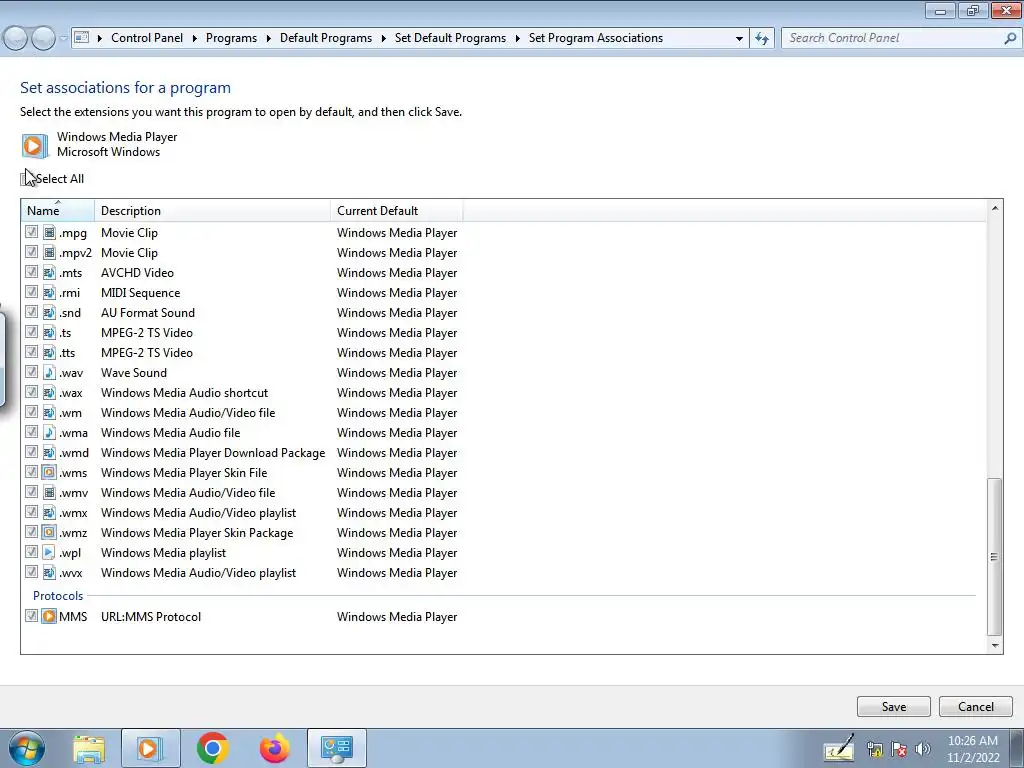
Task: Click the Back navigation button
Action: (16, 39)
